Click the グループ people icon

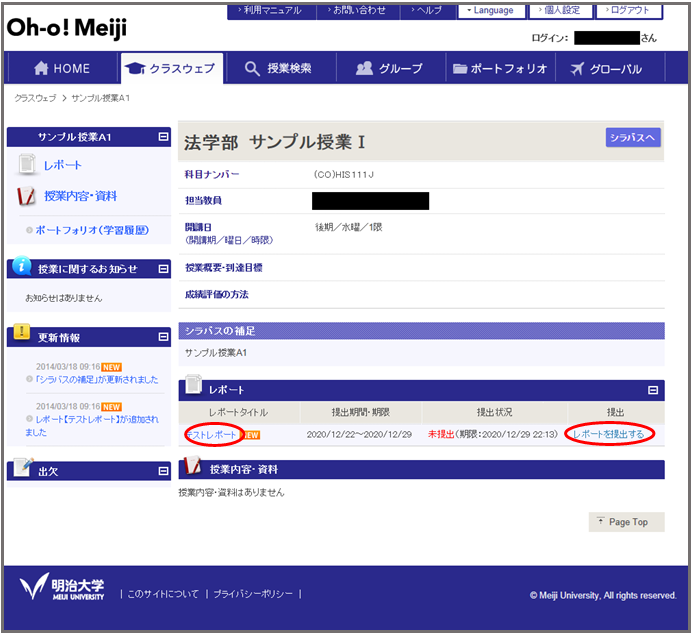(x=364, y=68)
